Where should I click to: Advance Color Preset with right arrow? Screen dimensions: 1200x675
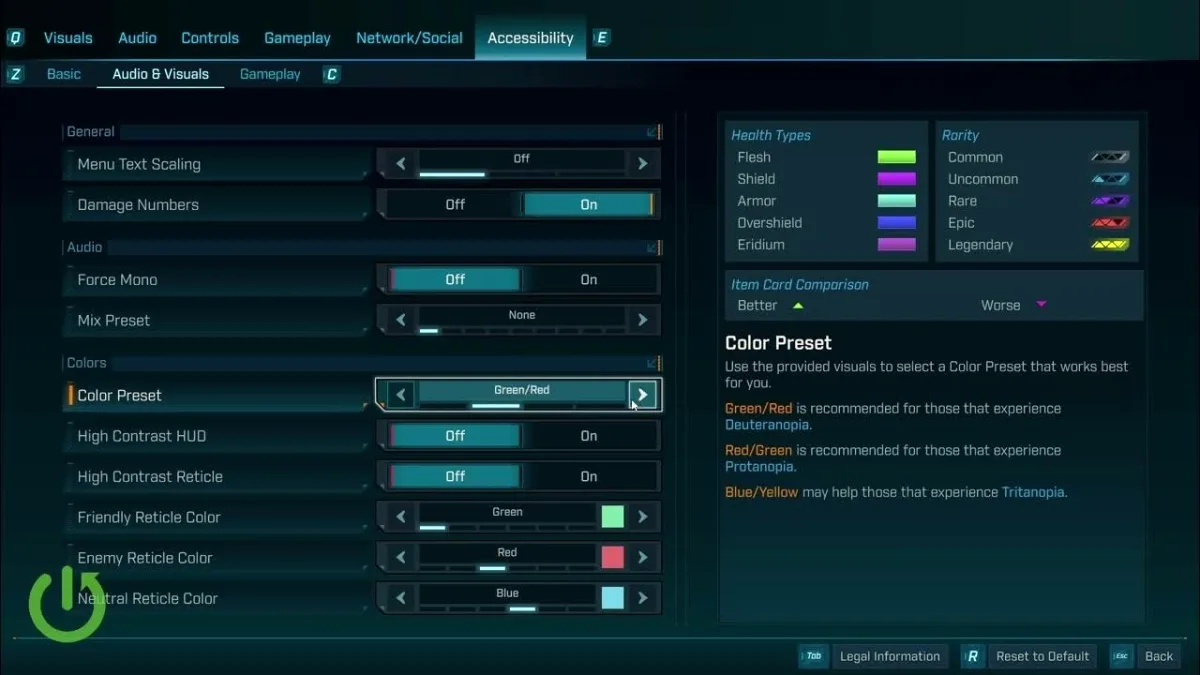pyautogui.click(x=642, y=395)
